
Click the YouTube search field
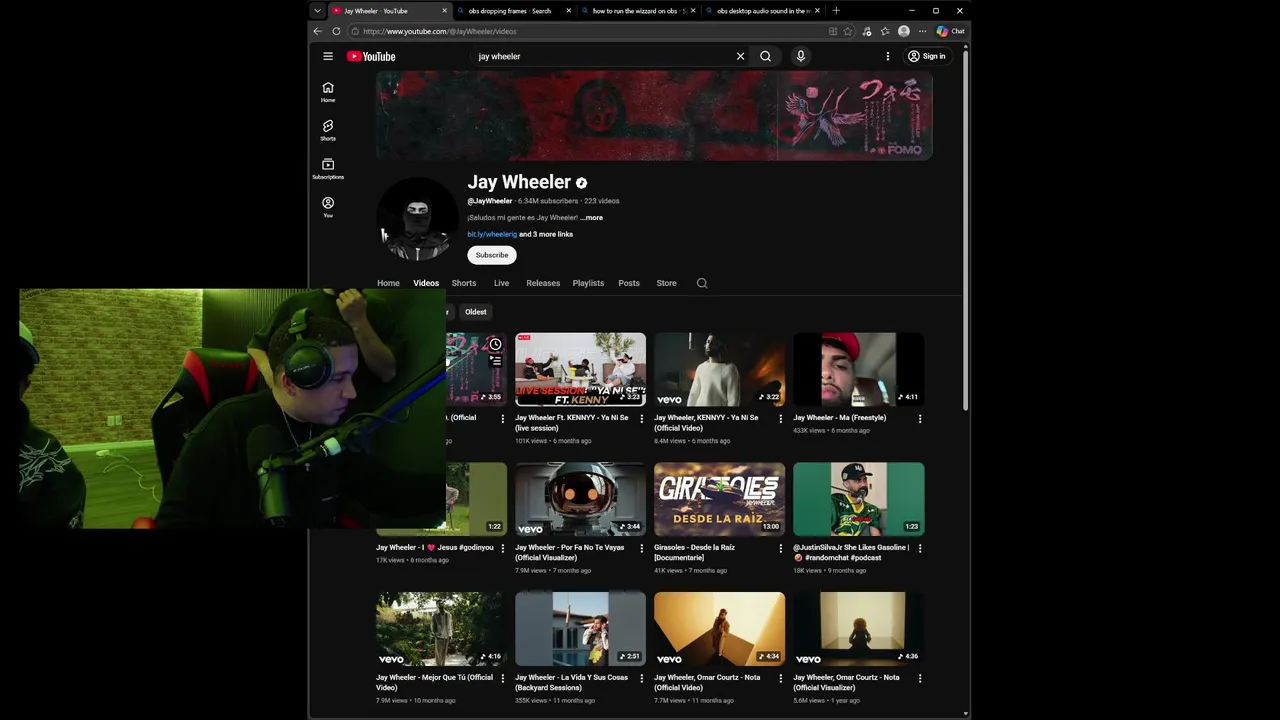(x=605, y=56)
